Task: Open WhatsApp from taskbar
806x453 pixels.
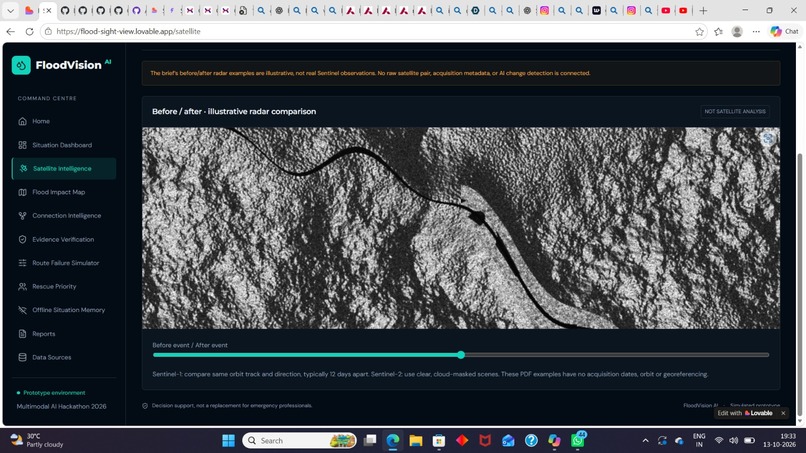Action: coord(578,440)
